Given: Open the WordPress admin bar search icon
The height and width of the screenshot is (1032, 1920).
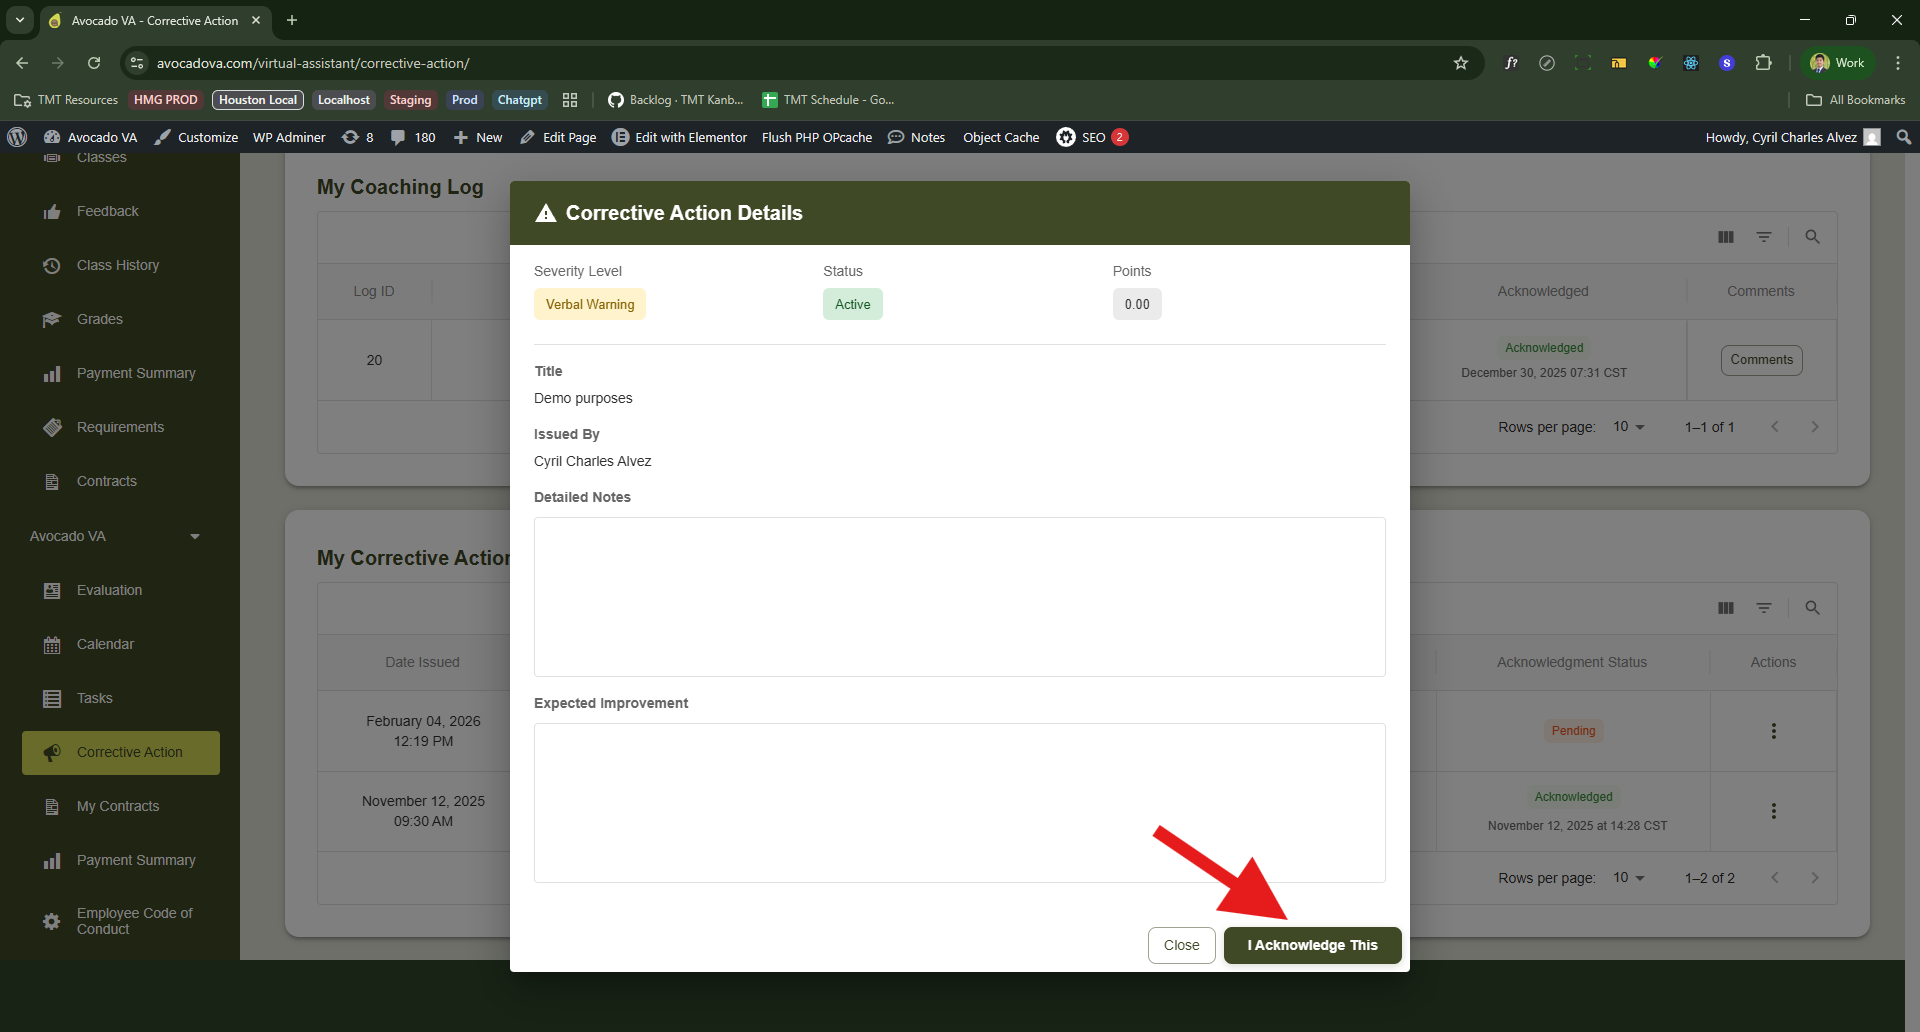Looking at the screenshot, I should (x=1904, y=137).
